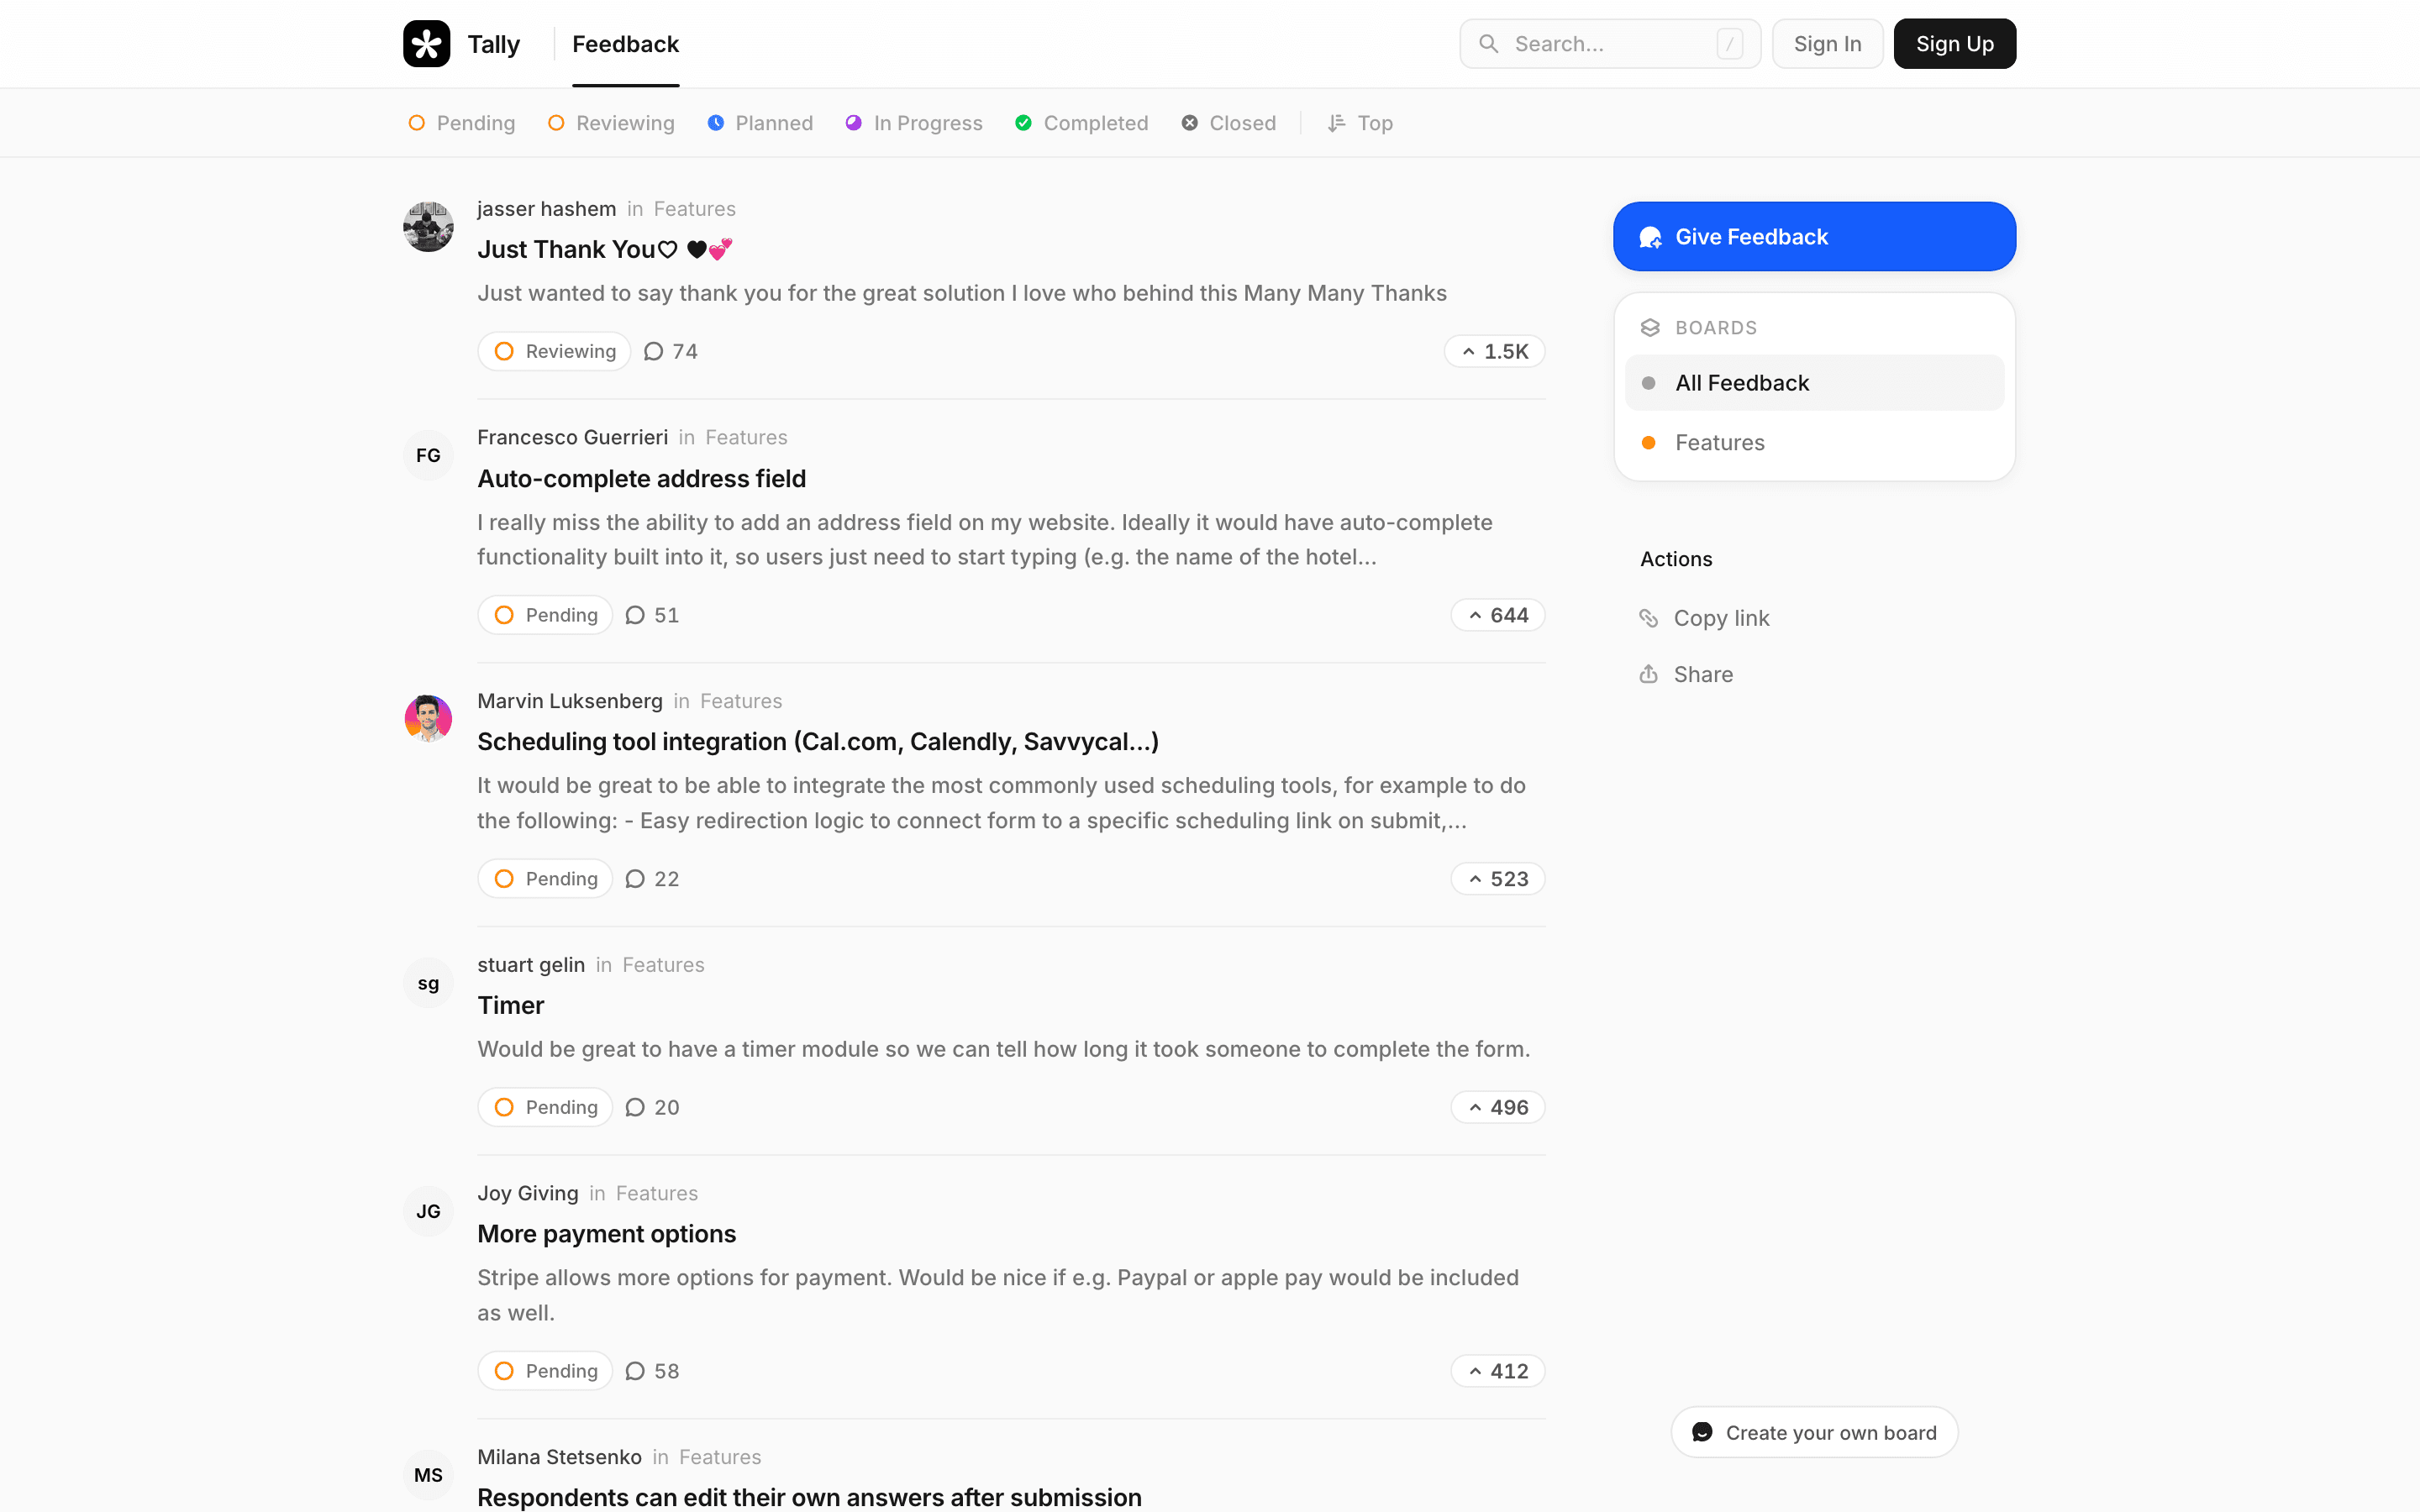The image size is (2420, 1512).
Task: Click the comment icon showing 22
Action: pyautogui.click(x=635, y=879)
